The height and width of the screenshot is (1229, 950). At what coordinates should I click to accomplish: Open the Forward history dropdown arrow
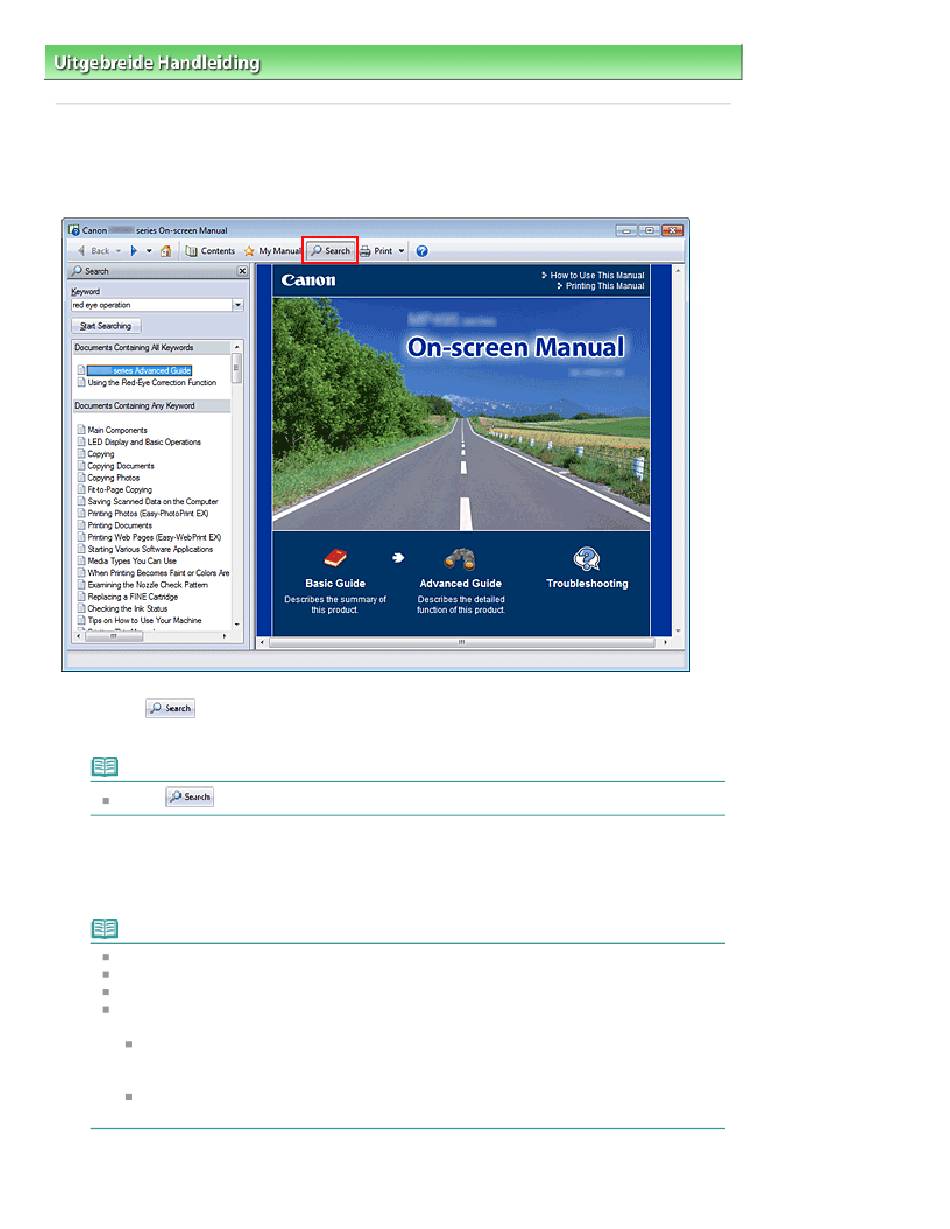click(x=149, y=251)
